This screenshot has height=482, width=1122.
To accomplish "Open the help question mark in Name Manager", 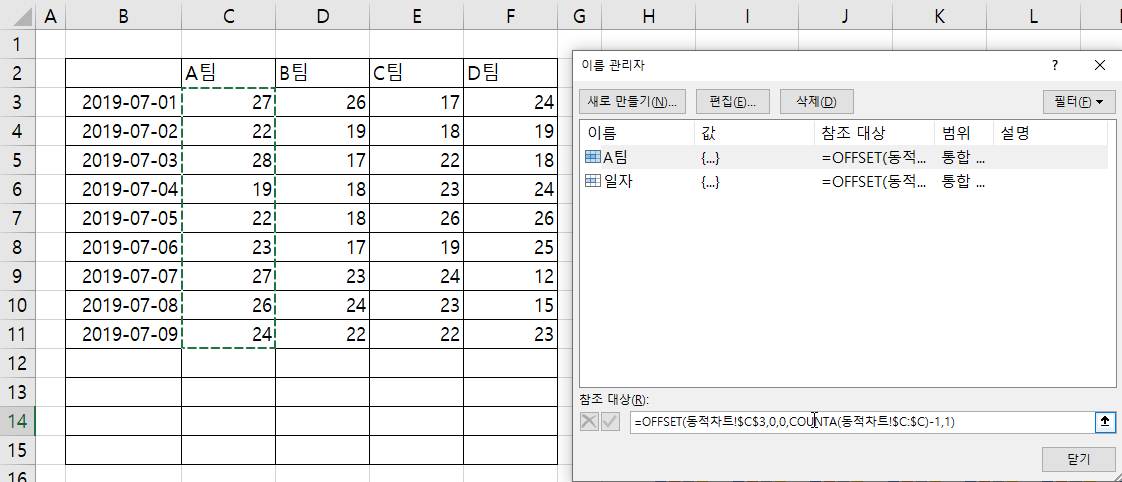I will pyautogui.click(x=1054, y=66).
